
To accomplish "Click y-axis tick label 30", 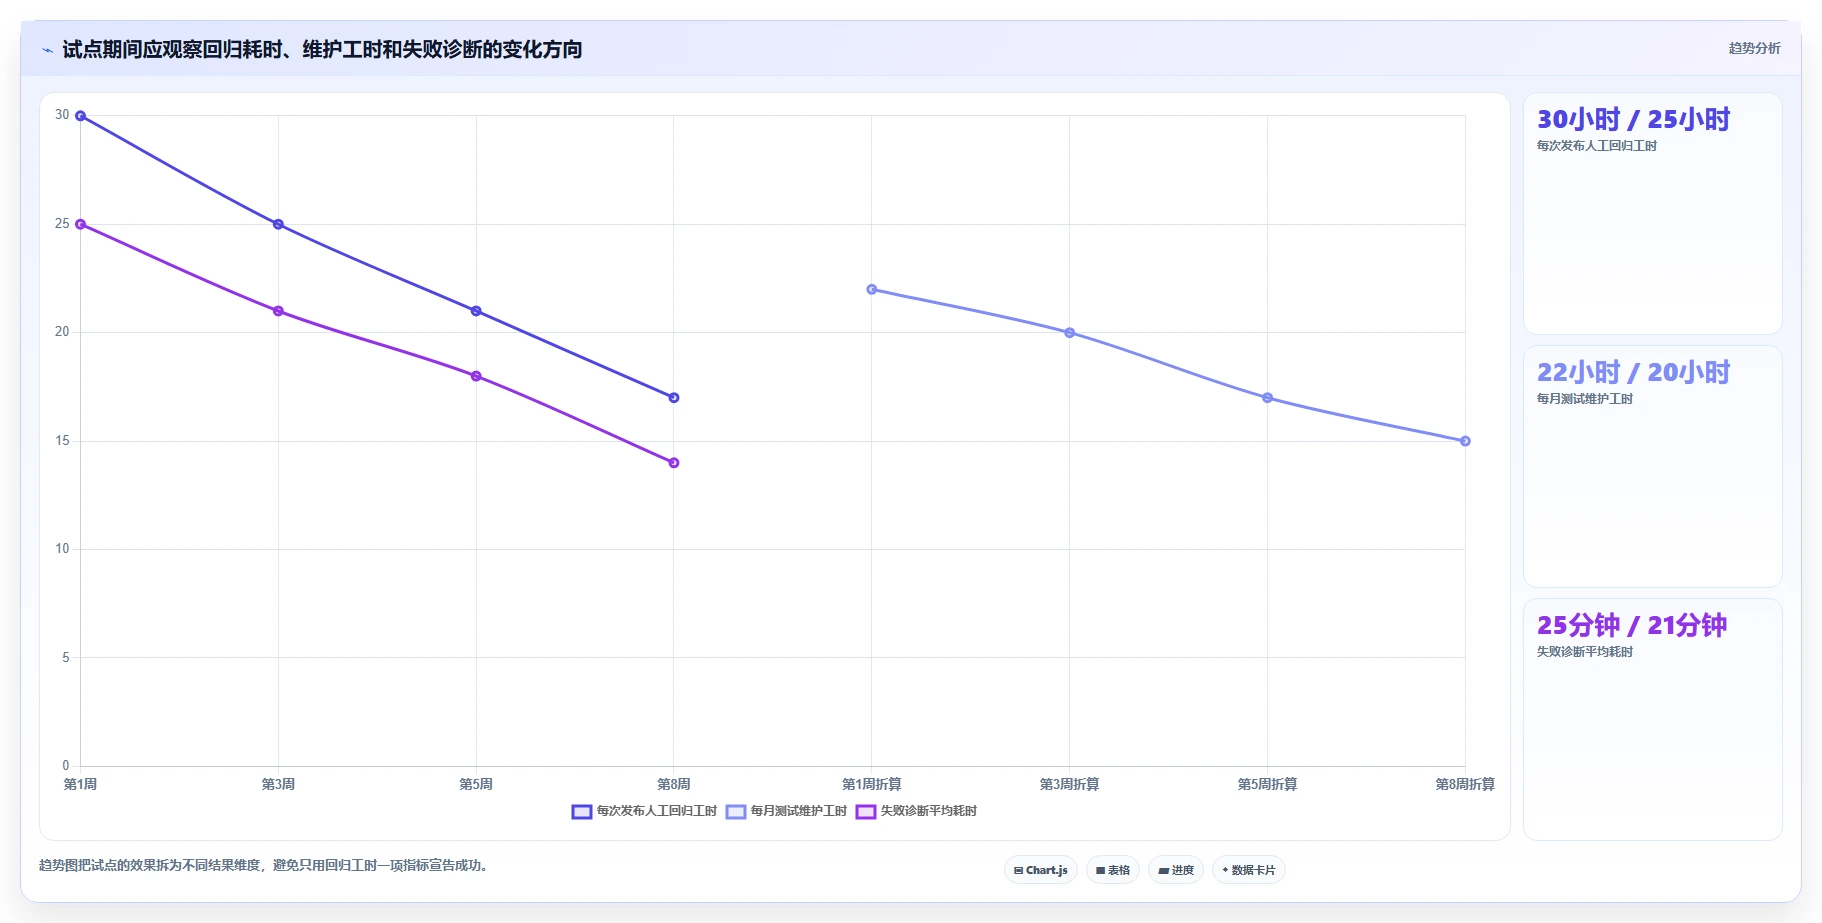I will [62, 115].
